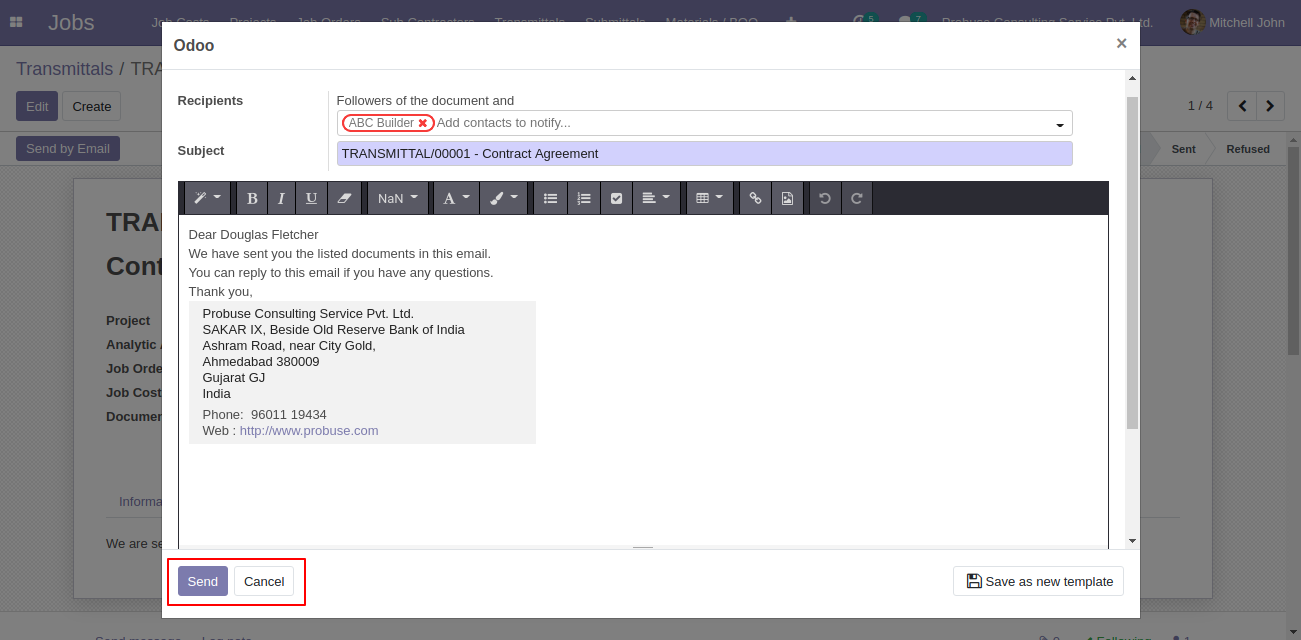The width and height of the screenshot is (1301, 640).
Task: Close the Odoo dialog with the X
Action: click(1121, 43)
